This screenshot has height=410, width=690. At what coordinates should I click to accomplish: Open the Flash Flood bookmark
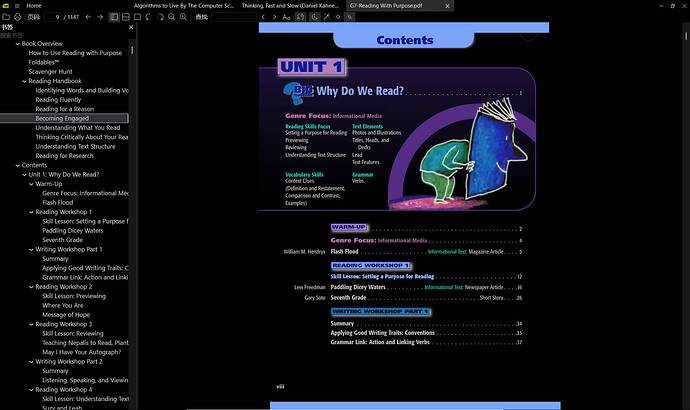point(58,202)
